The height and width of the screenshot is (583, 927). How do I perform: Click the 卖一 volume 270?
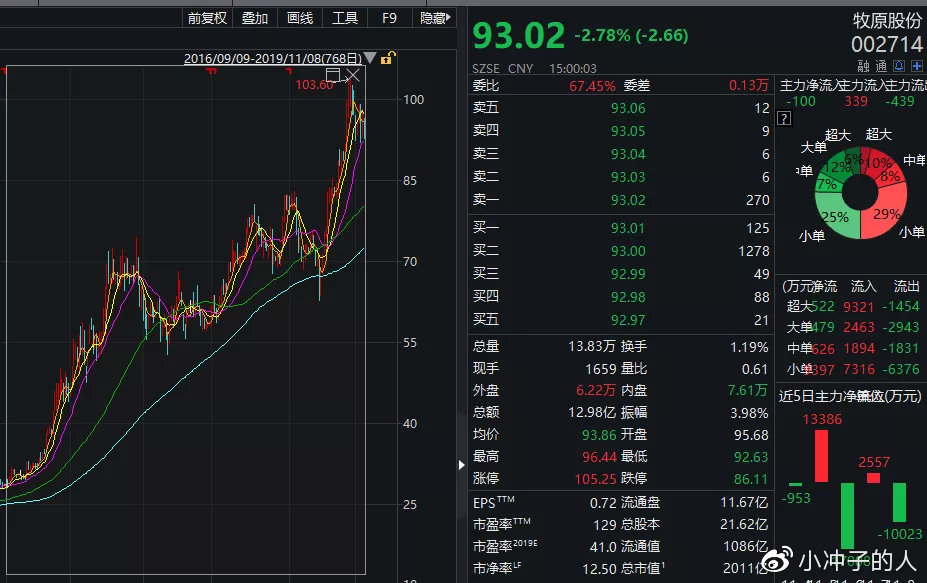[x=757, y=200]
